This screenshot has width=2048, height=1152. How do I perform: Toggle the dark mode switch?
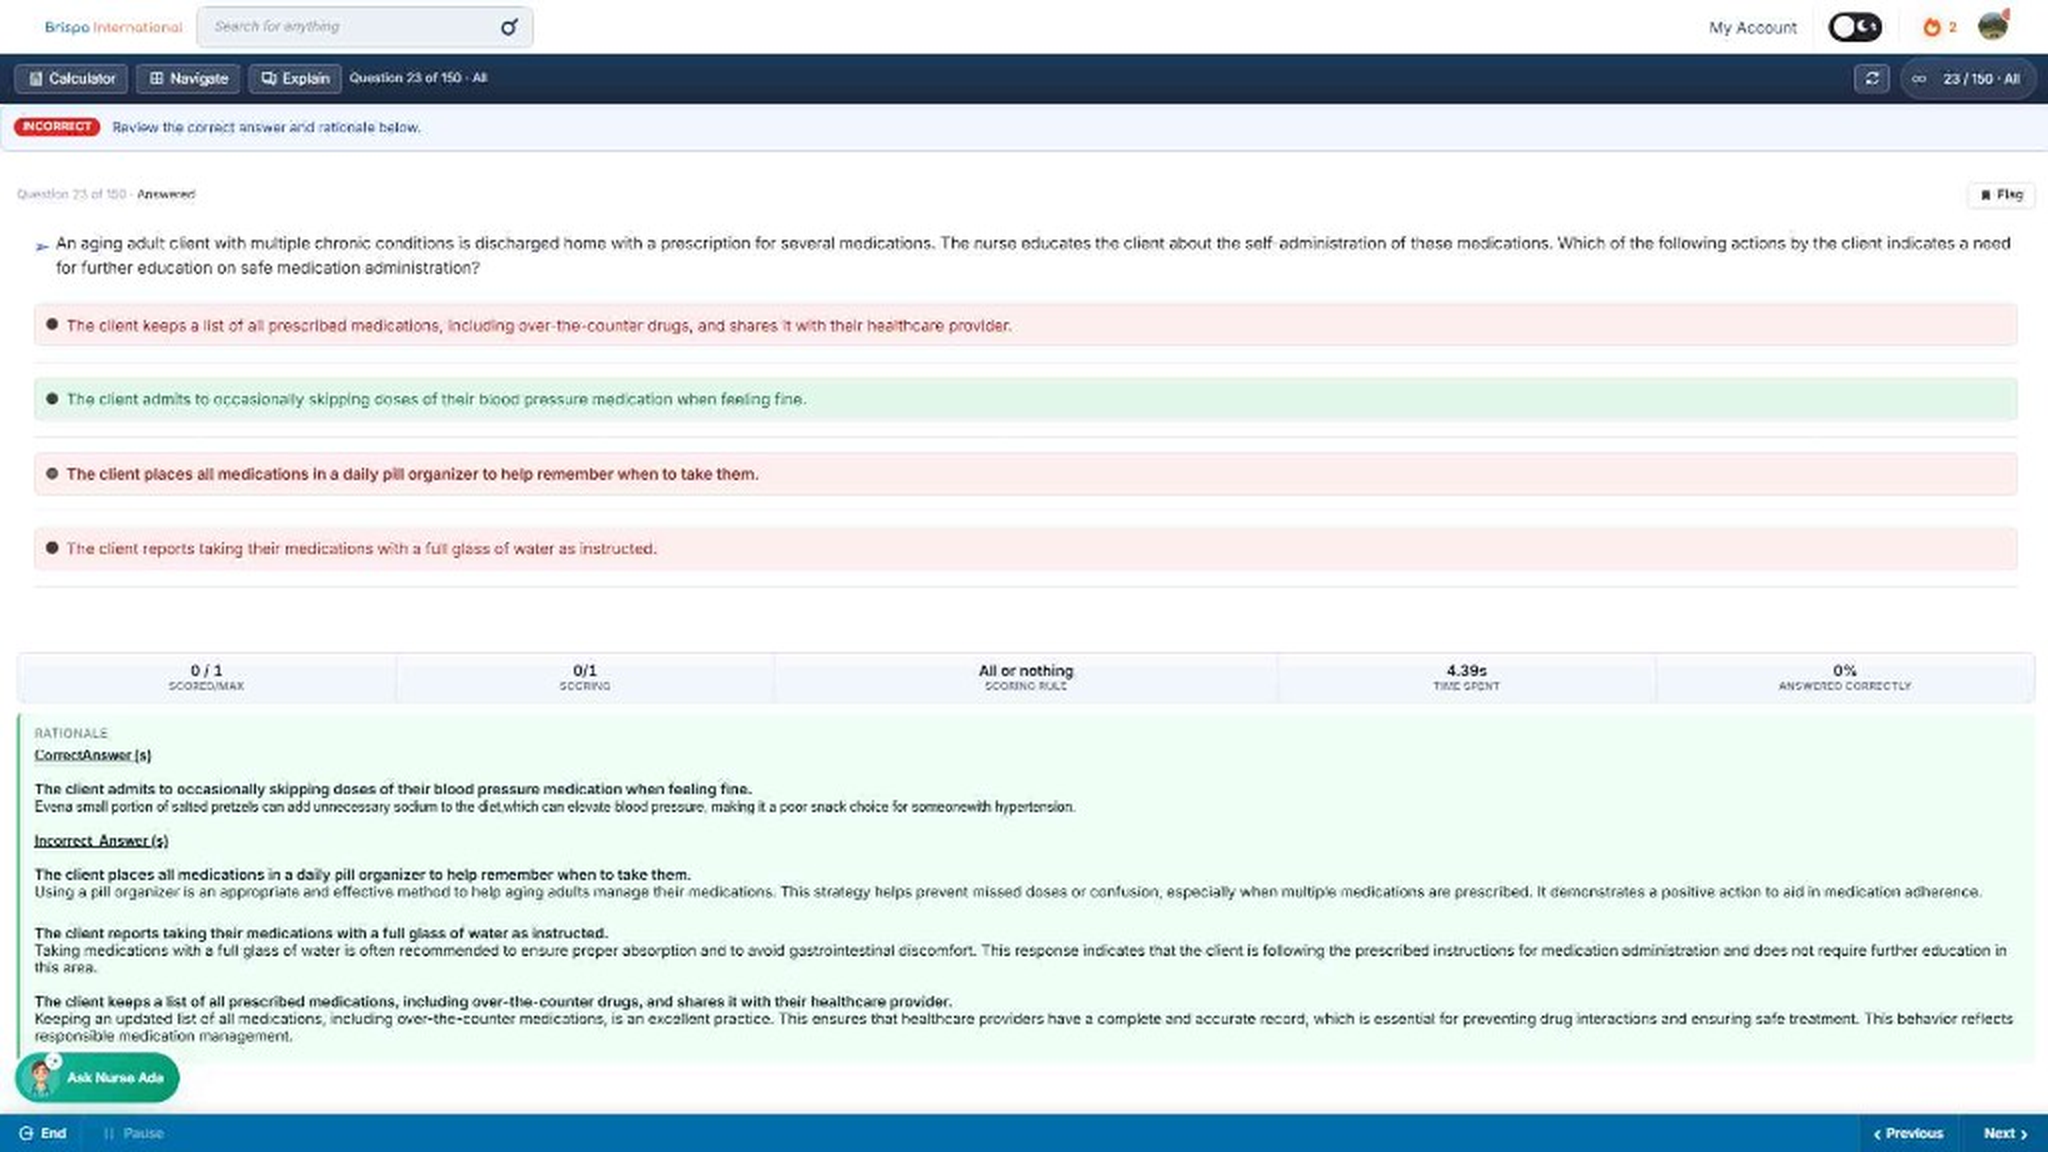(x=1855, y=27)
